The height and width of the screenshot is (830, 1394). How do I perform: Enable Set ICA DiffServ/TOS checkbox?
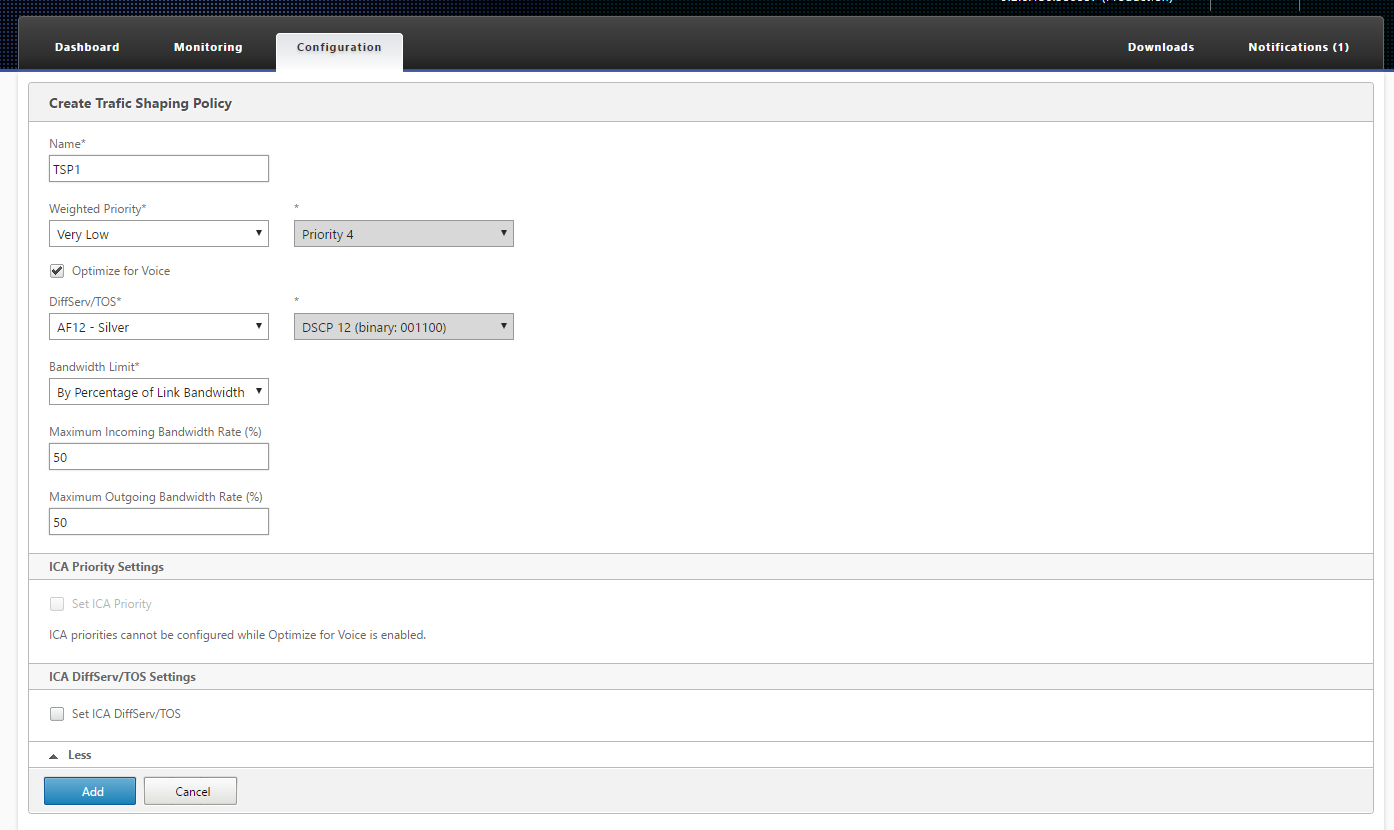(x=57, y=714)
